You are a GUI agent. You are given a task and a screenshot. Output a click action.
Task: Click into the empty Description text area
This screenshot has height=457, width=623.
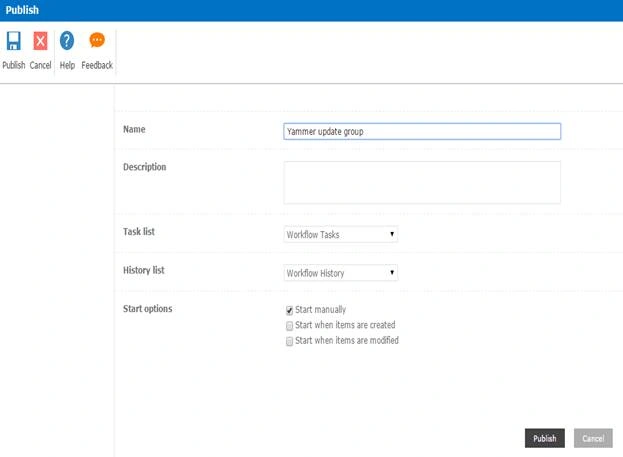[422, 182]
